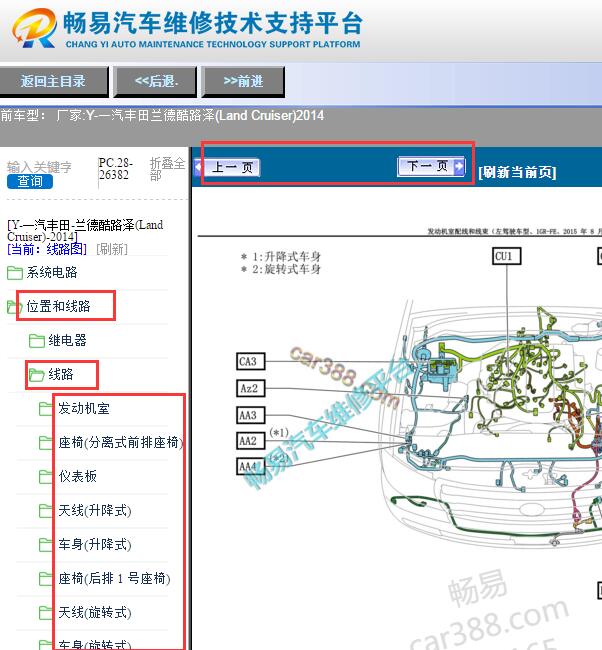Open the 发动机室 wiring entry

[84, 408]
